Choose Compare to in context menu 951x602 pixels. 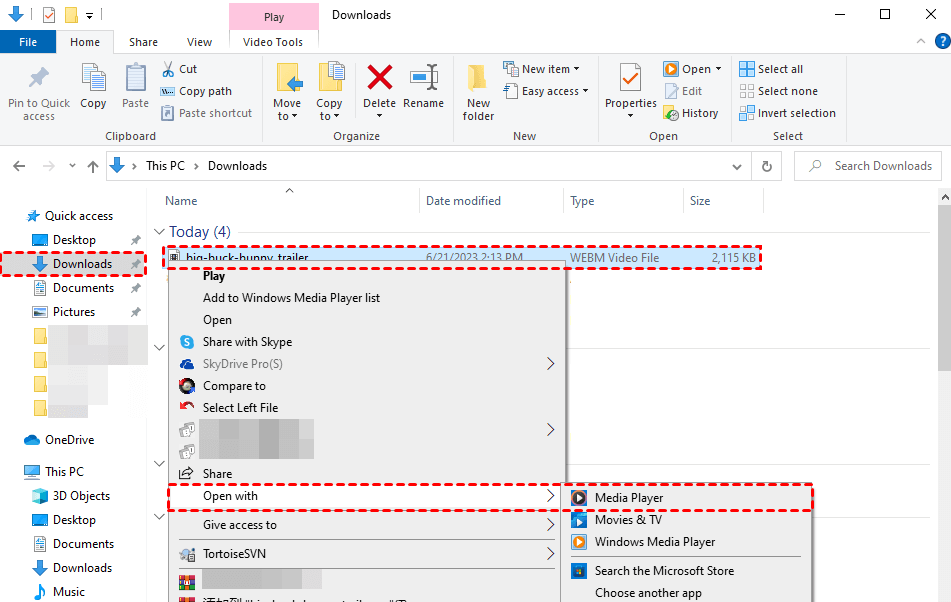pos(234,386)
